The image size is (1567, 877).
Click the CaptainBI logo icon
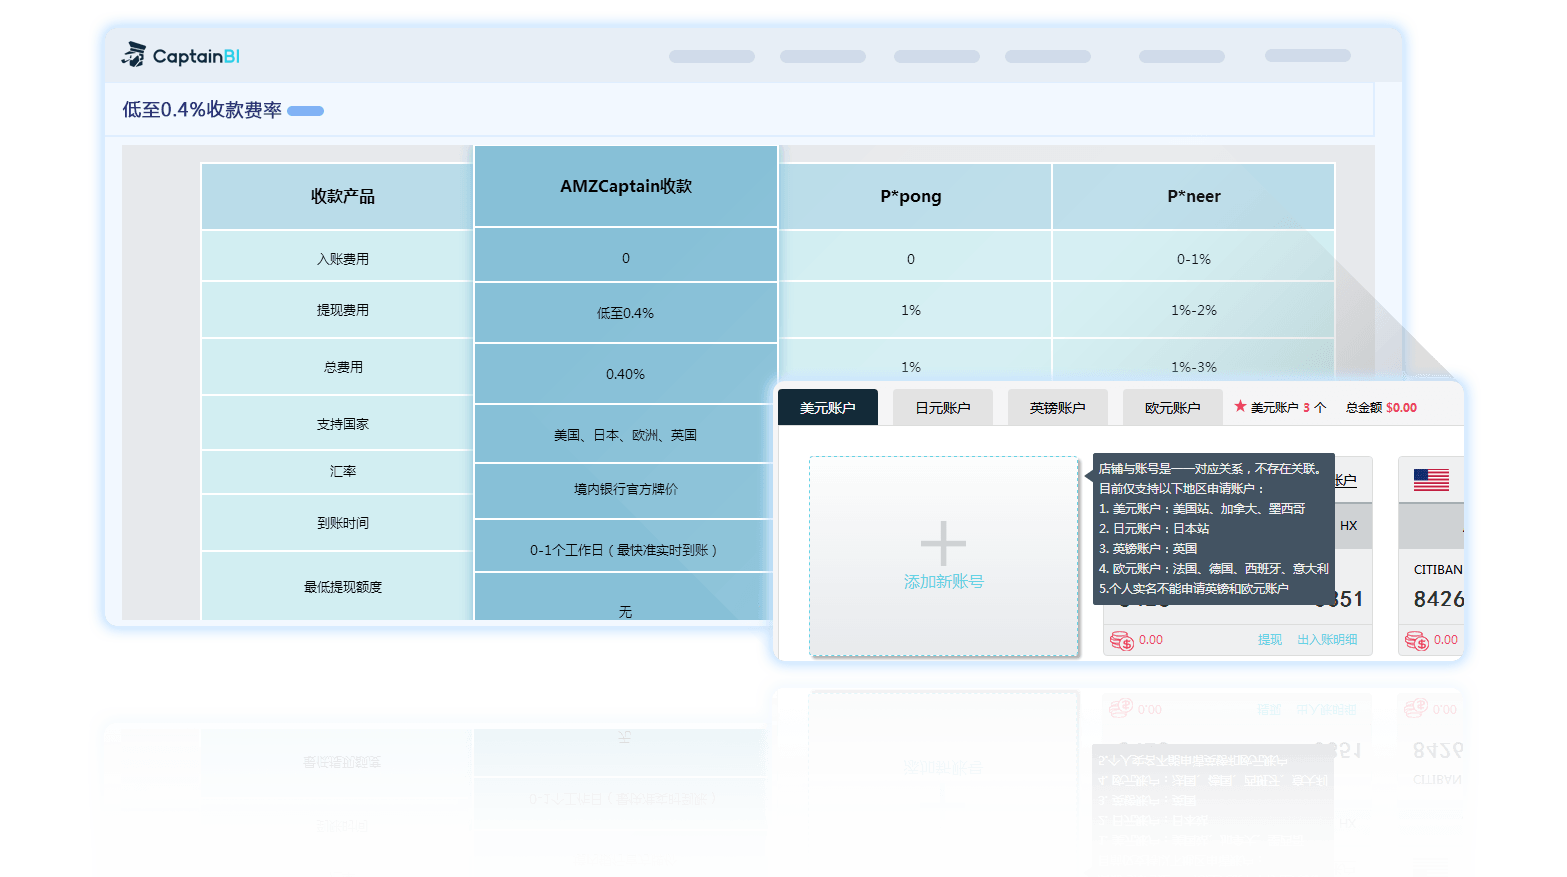point(133,55)
